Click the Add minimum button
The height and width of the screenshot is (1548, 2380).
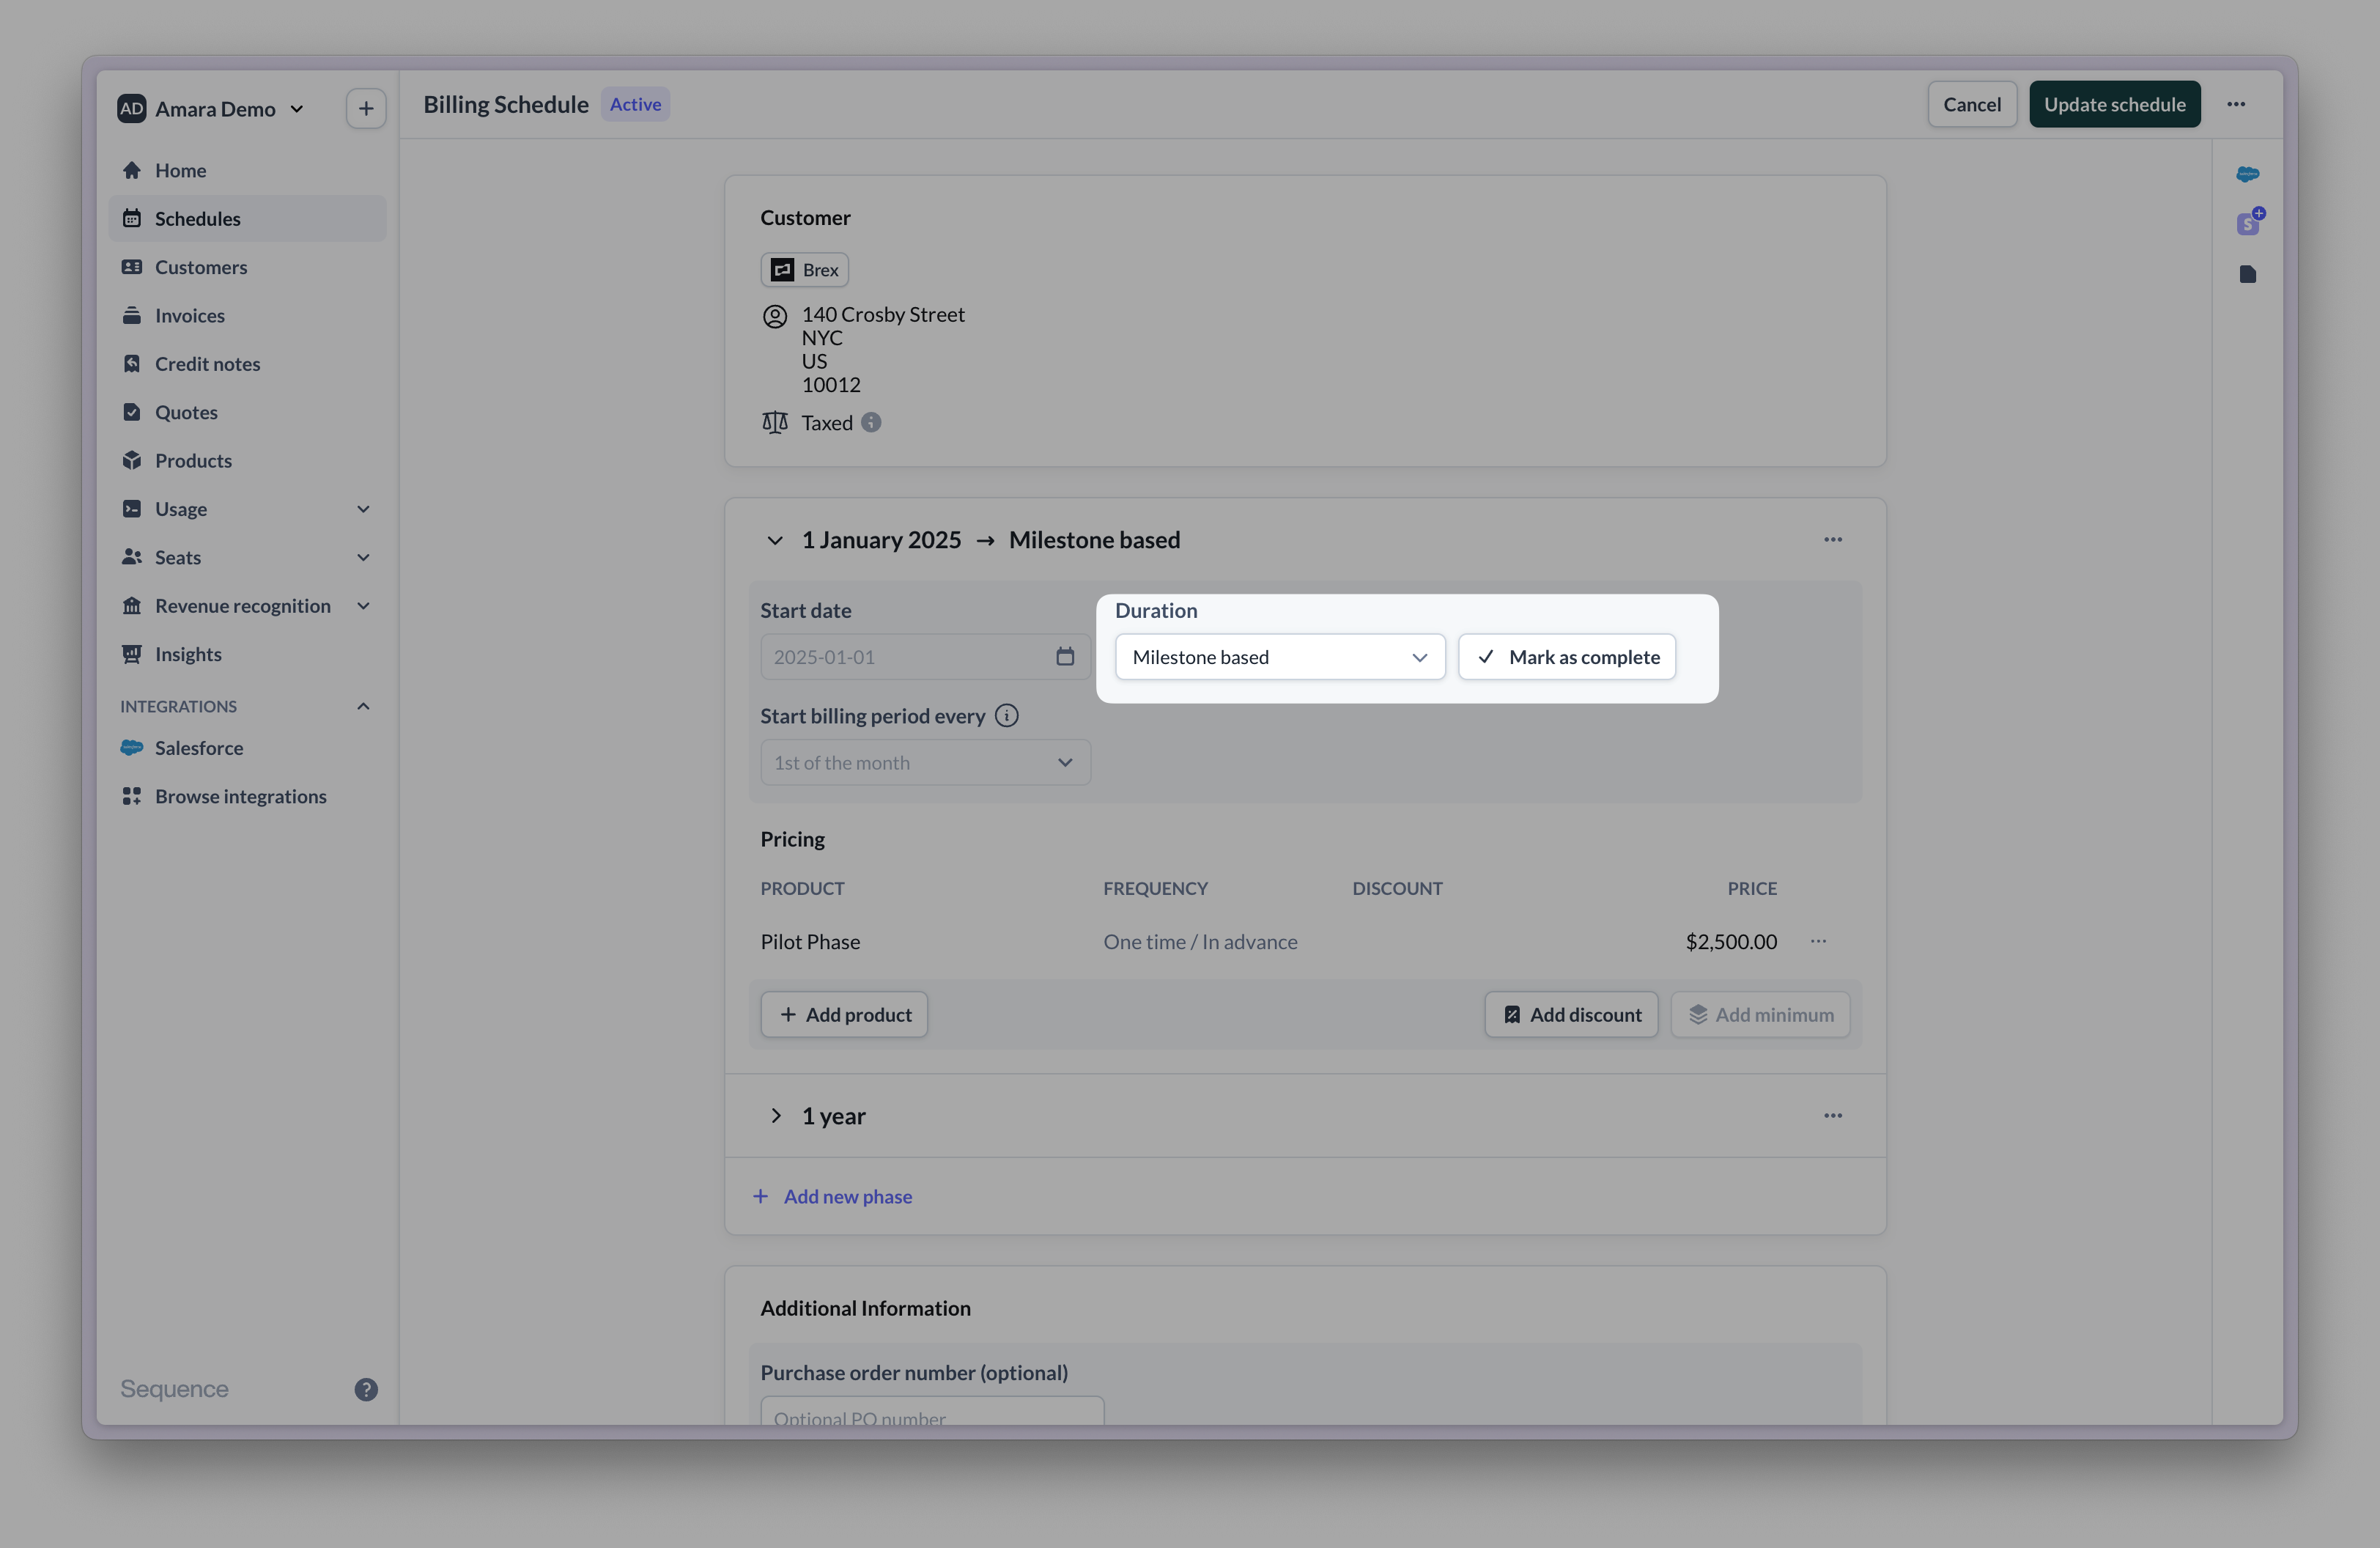click(1760, 1015)
